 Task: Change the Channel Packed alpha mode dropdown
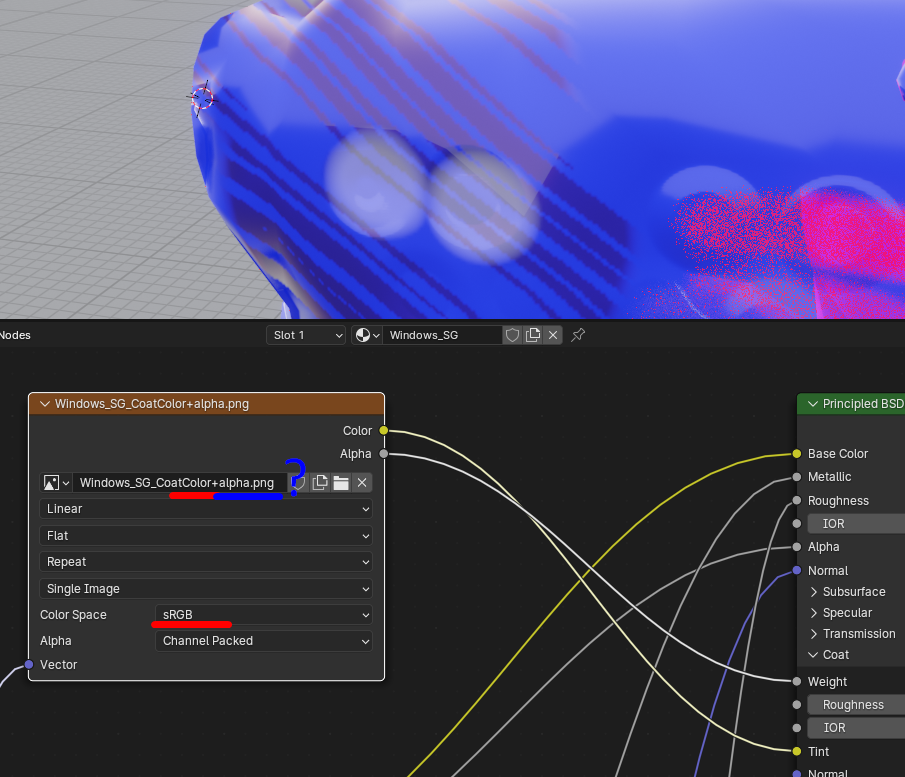tap(264, 641)
